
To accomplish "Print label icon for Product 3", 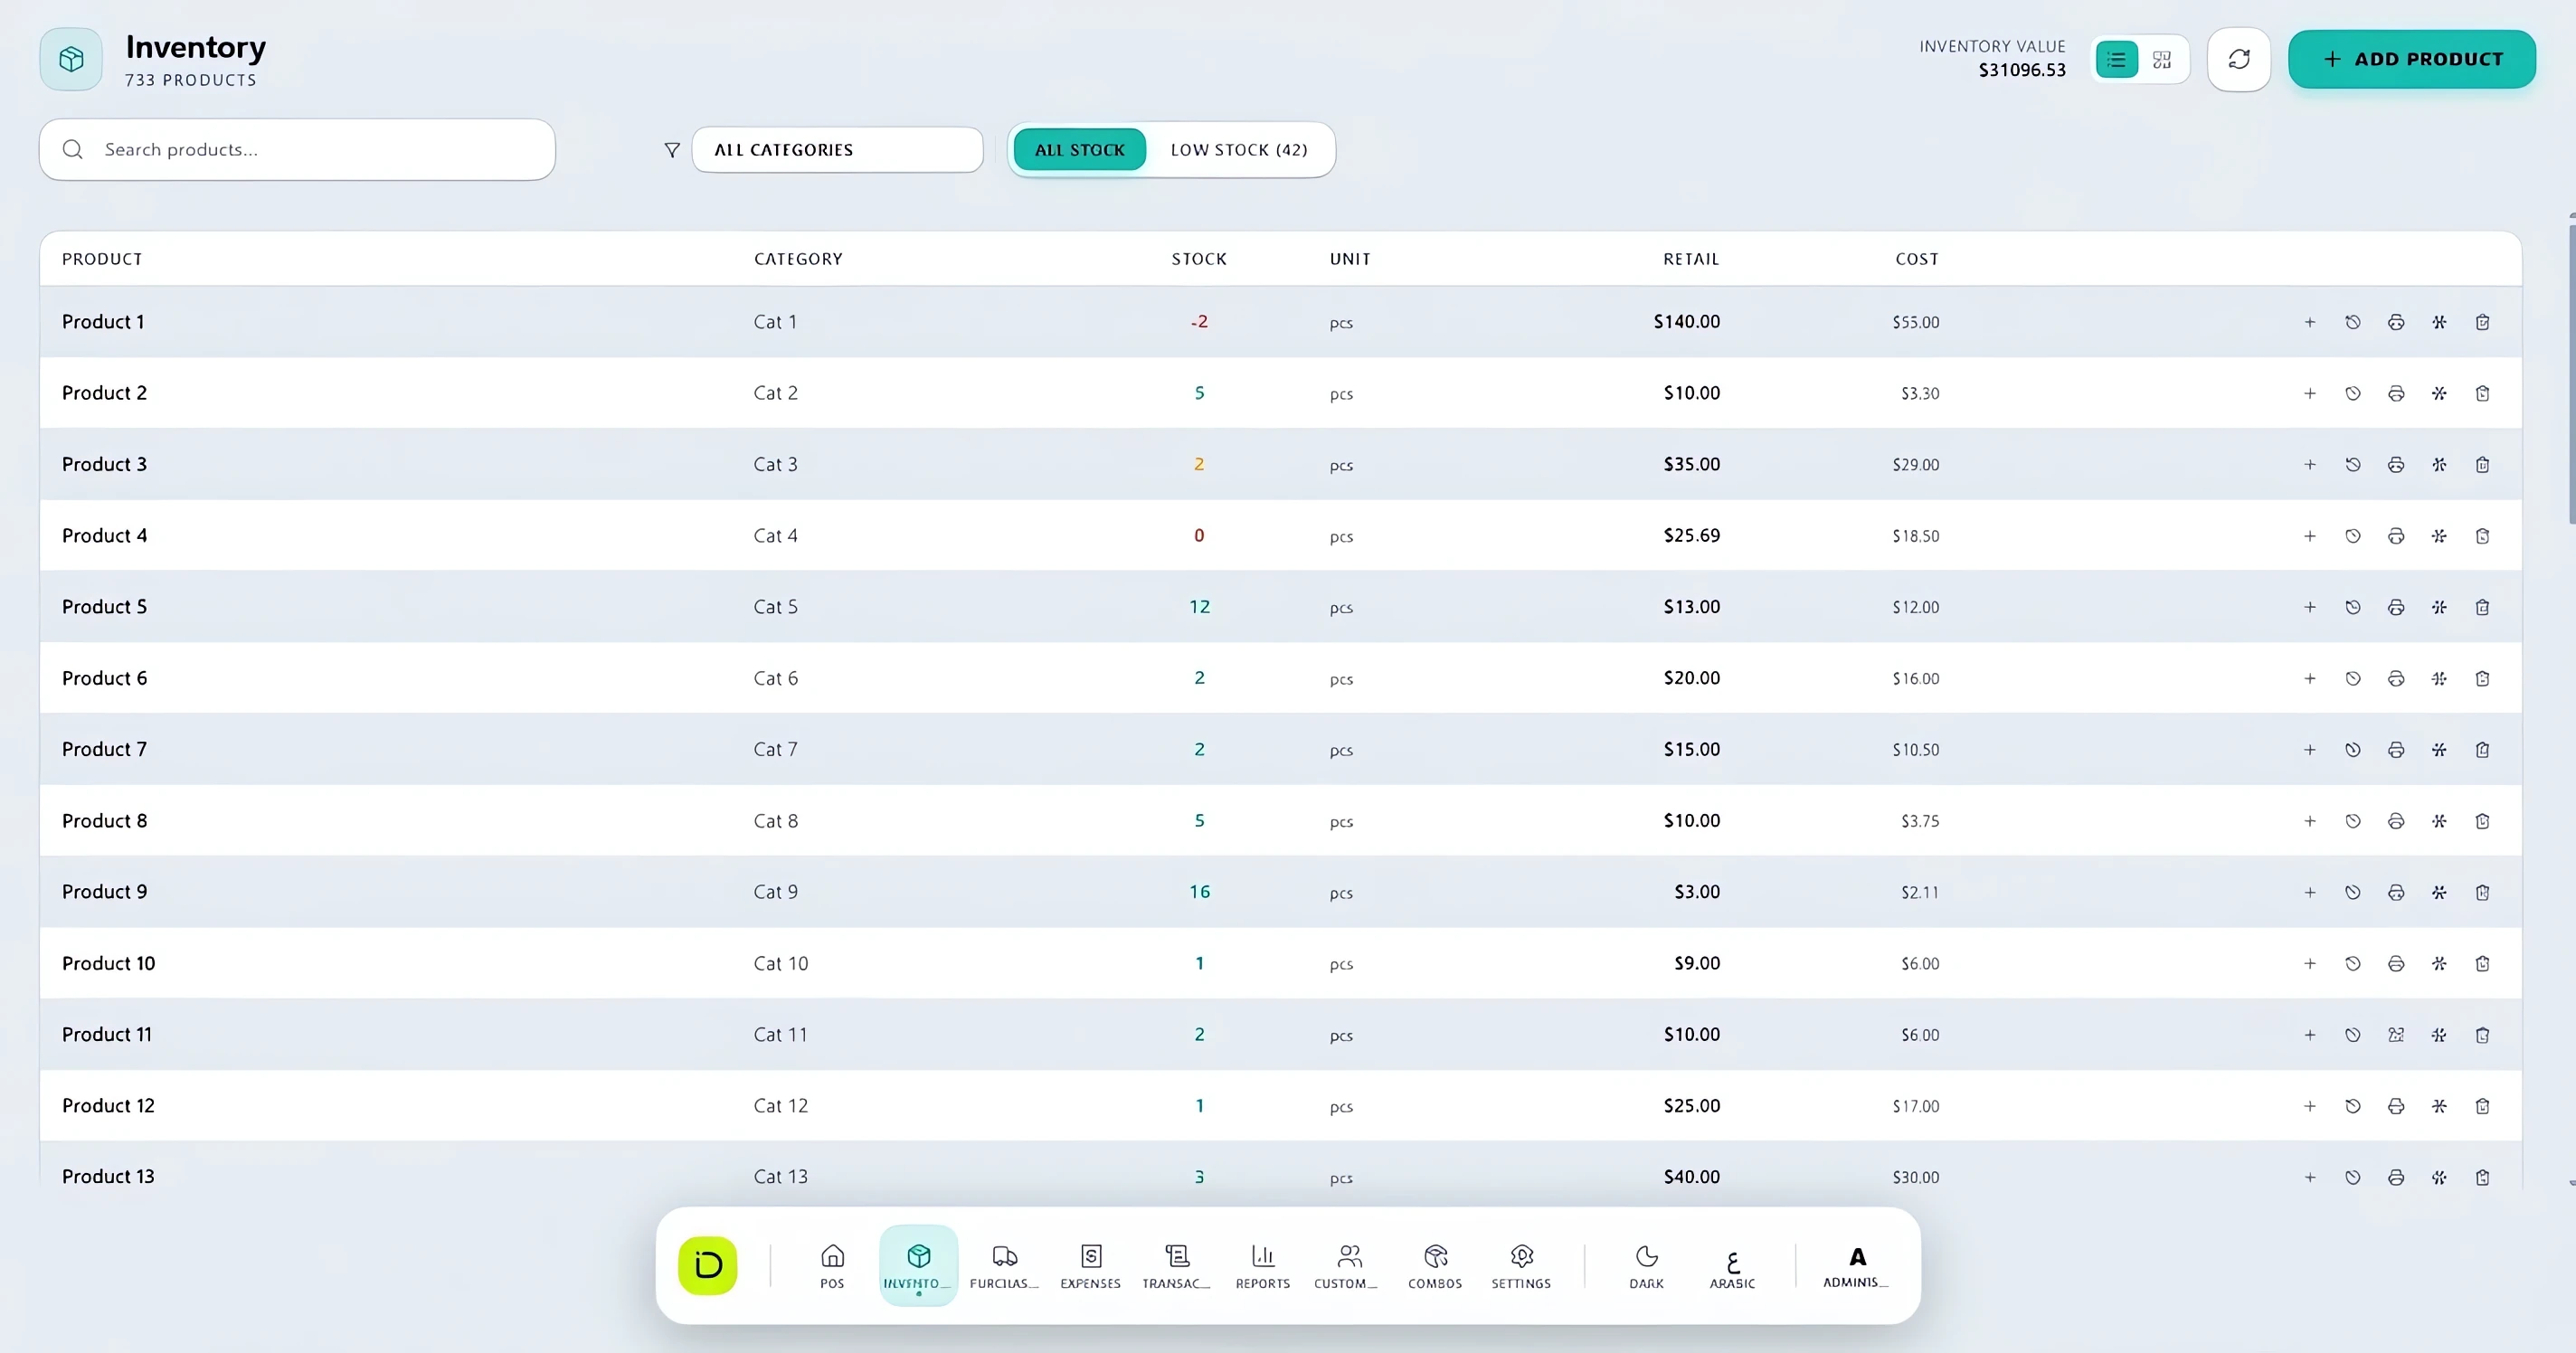I will [x=2396, y=465].
